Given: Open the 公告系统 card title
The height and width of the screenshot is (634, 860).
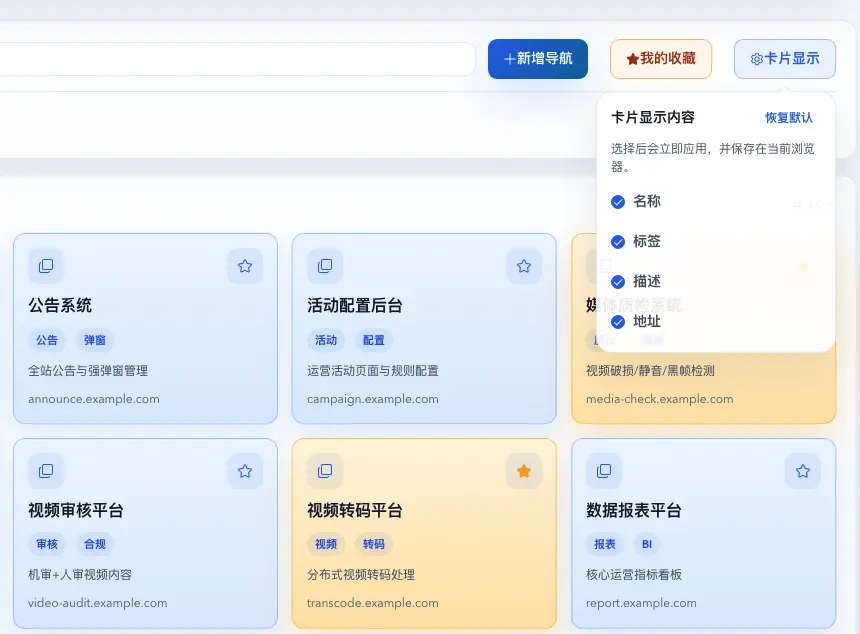Looking at the screenshot, I should pyautogui.click(x=60, y=305).
